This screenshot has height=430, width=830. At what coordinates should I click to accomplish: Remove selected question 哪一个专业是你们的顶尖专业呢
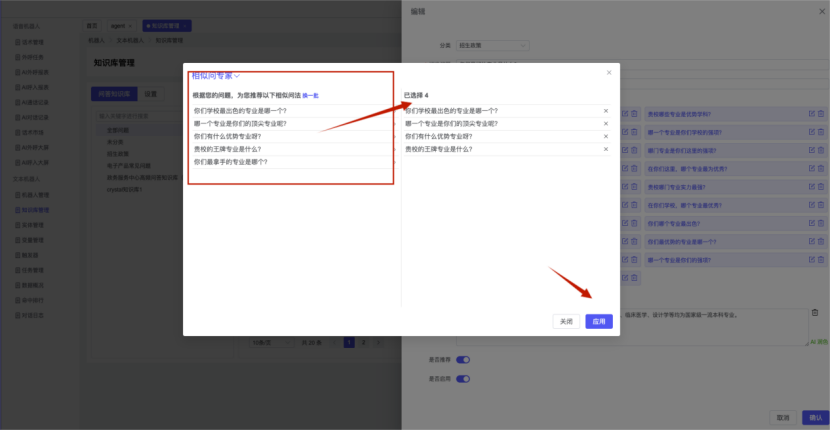[605, 124]
